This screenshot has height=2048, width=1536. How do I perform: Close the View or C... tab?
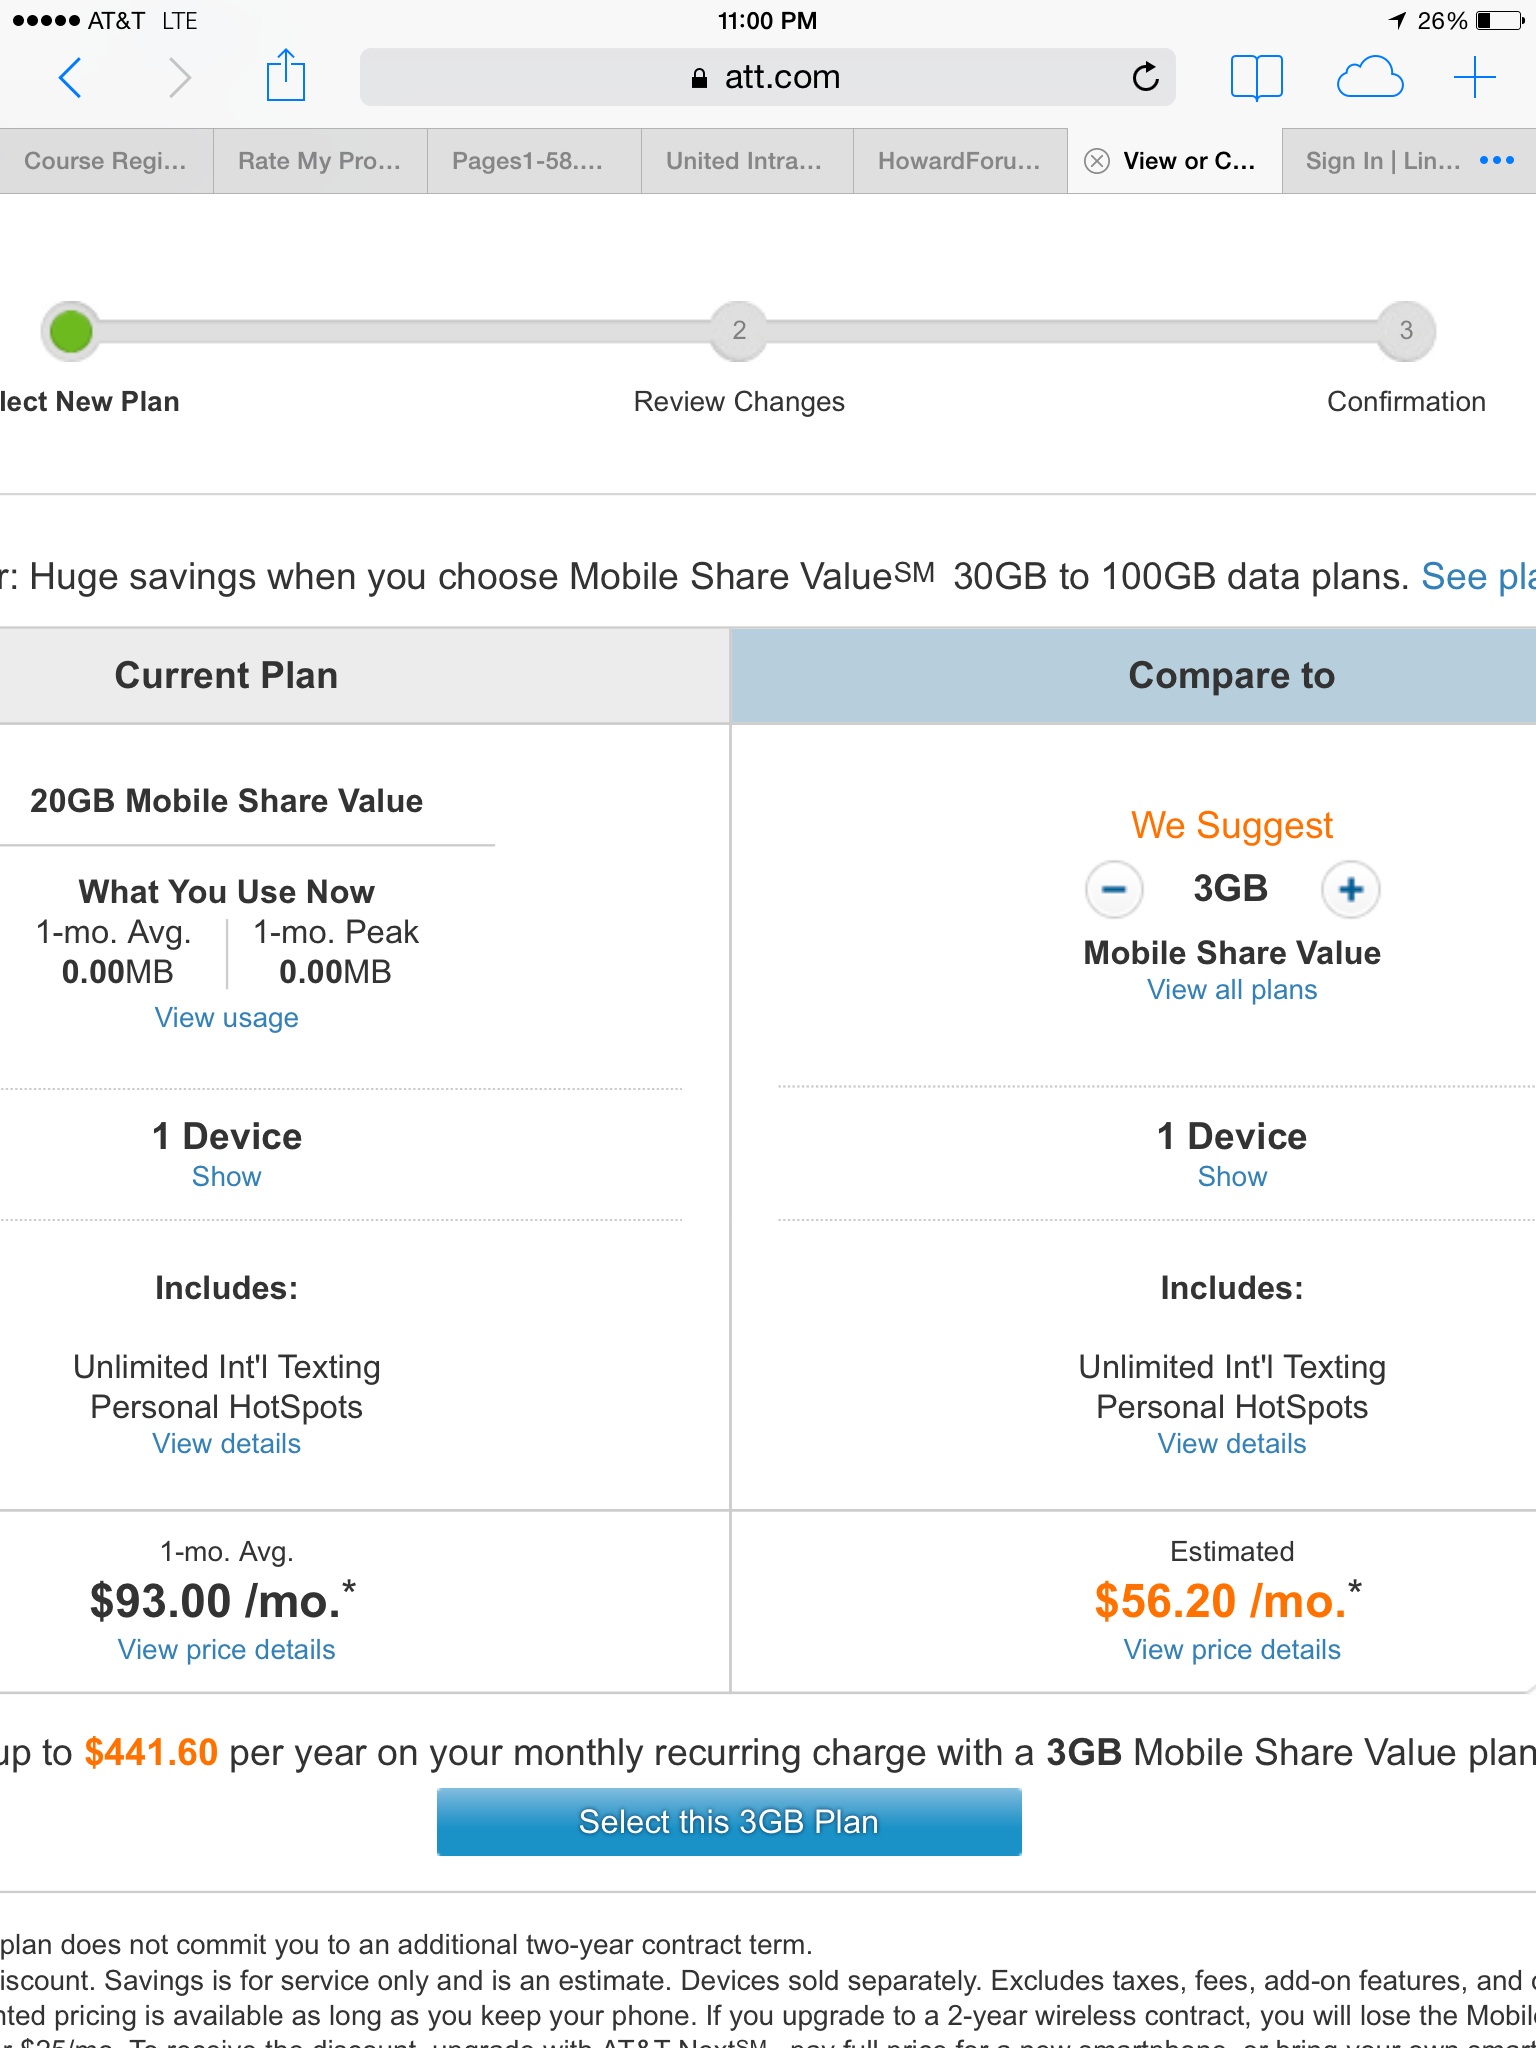click(x=1097, y=161)
